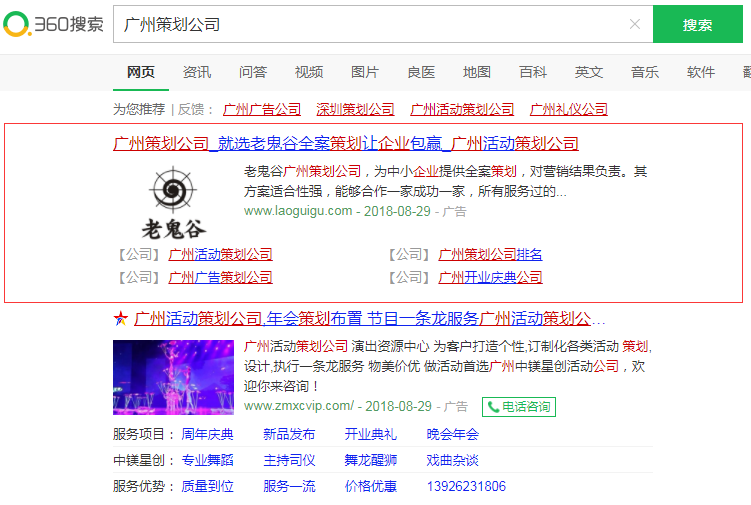
Task: Open the 年会策划布置 result title
Action: pos(369,318)
